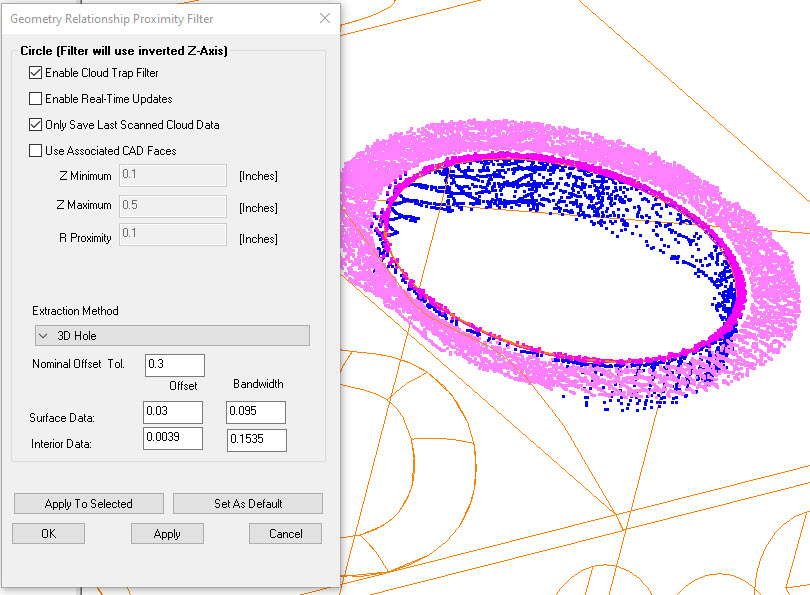Open the Extraction Method 3D Hole dropdown
Screen dimensions: 810x595
click(170, 335)
